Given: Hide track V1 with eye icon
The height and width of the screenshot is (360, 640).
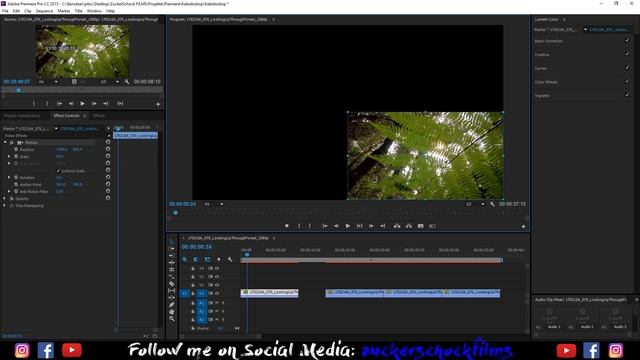Looking at the screenshot, I should (217, 293).
